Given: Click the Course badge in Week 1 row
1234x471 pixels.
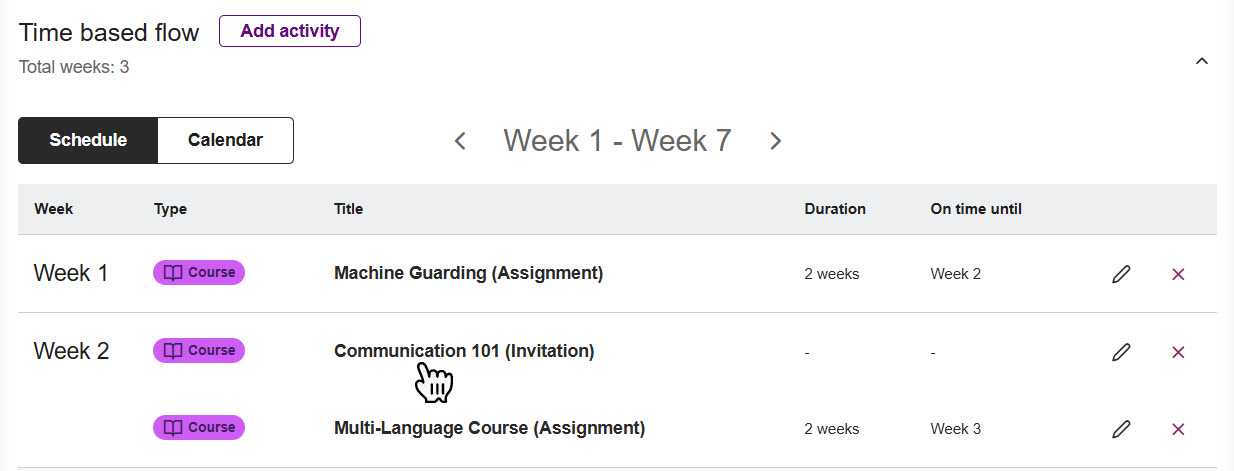Looking at the screenshot, I should (198, 272).
